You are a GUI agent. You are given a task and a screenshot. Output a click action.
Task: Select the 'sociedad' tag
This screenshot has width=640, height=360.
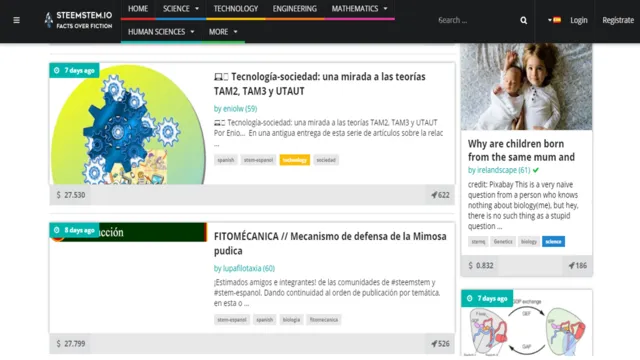coord(326,160)
